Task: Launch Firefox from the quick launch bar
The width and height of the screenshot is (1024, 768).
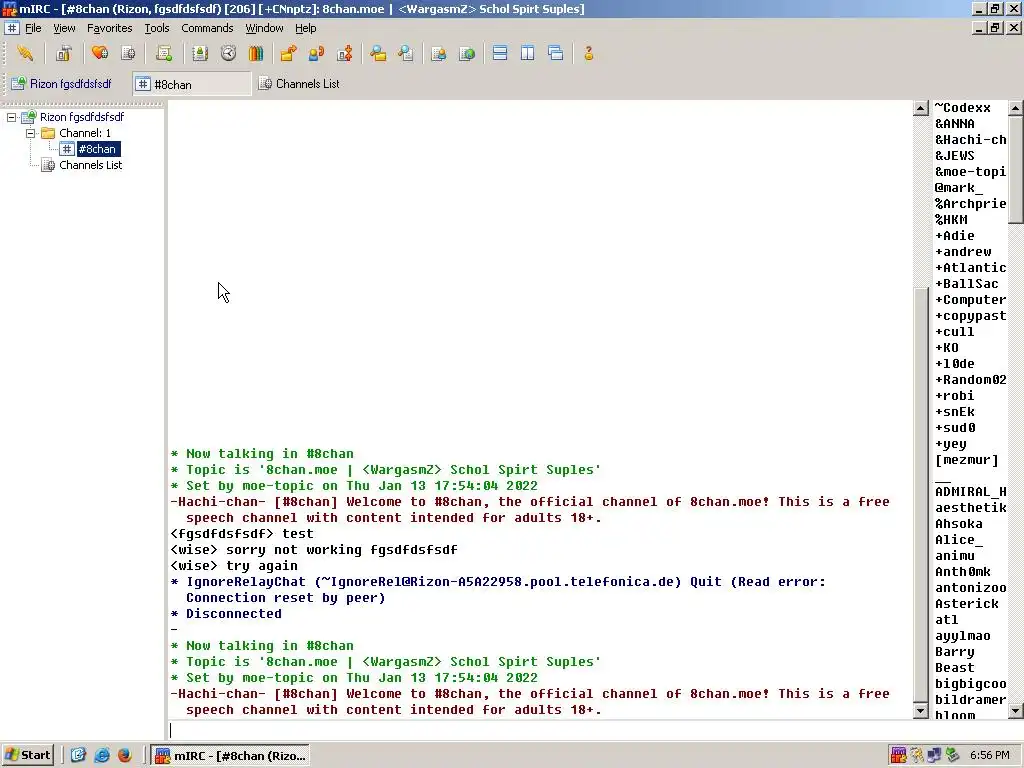Action: pyautogui.click(x=124, y=756)
